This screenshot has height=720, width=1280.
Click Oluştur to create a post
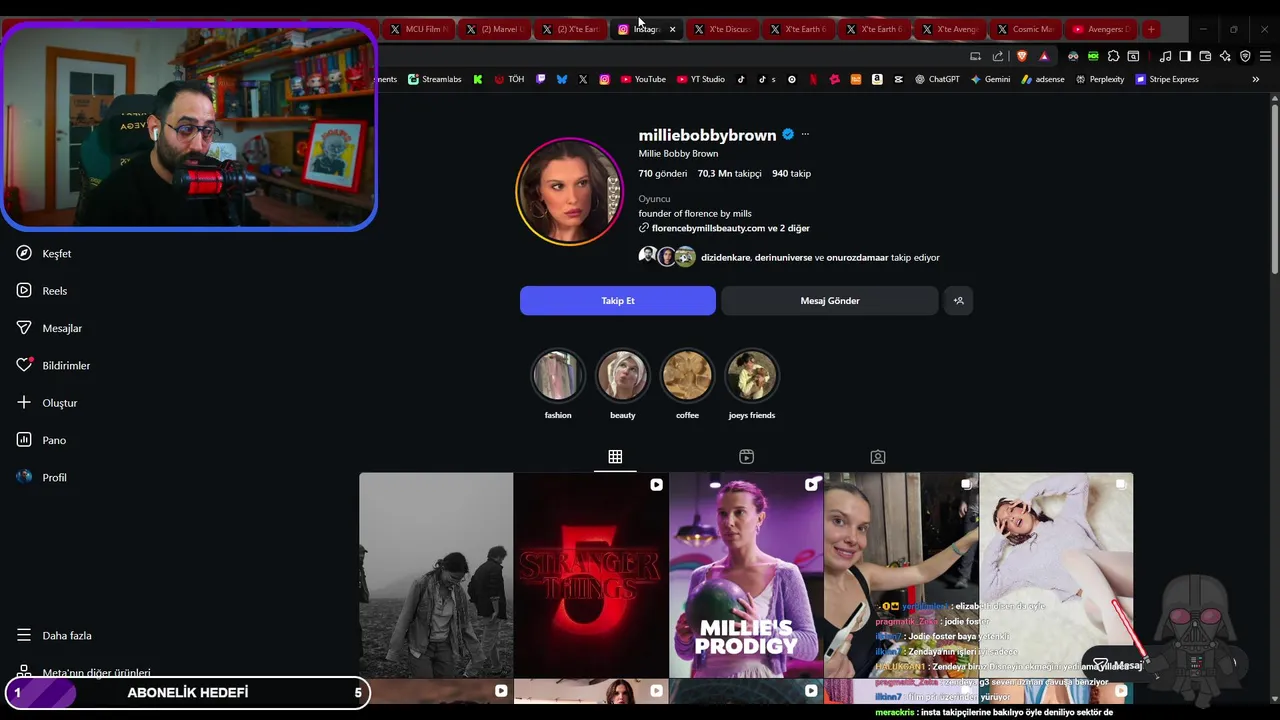(47, 403)
